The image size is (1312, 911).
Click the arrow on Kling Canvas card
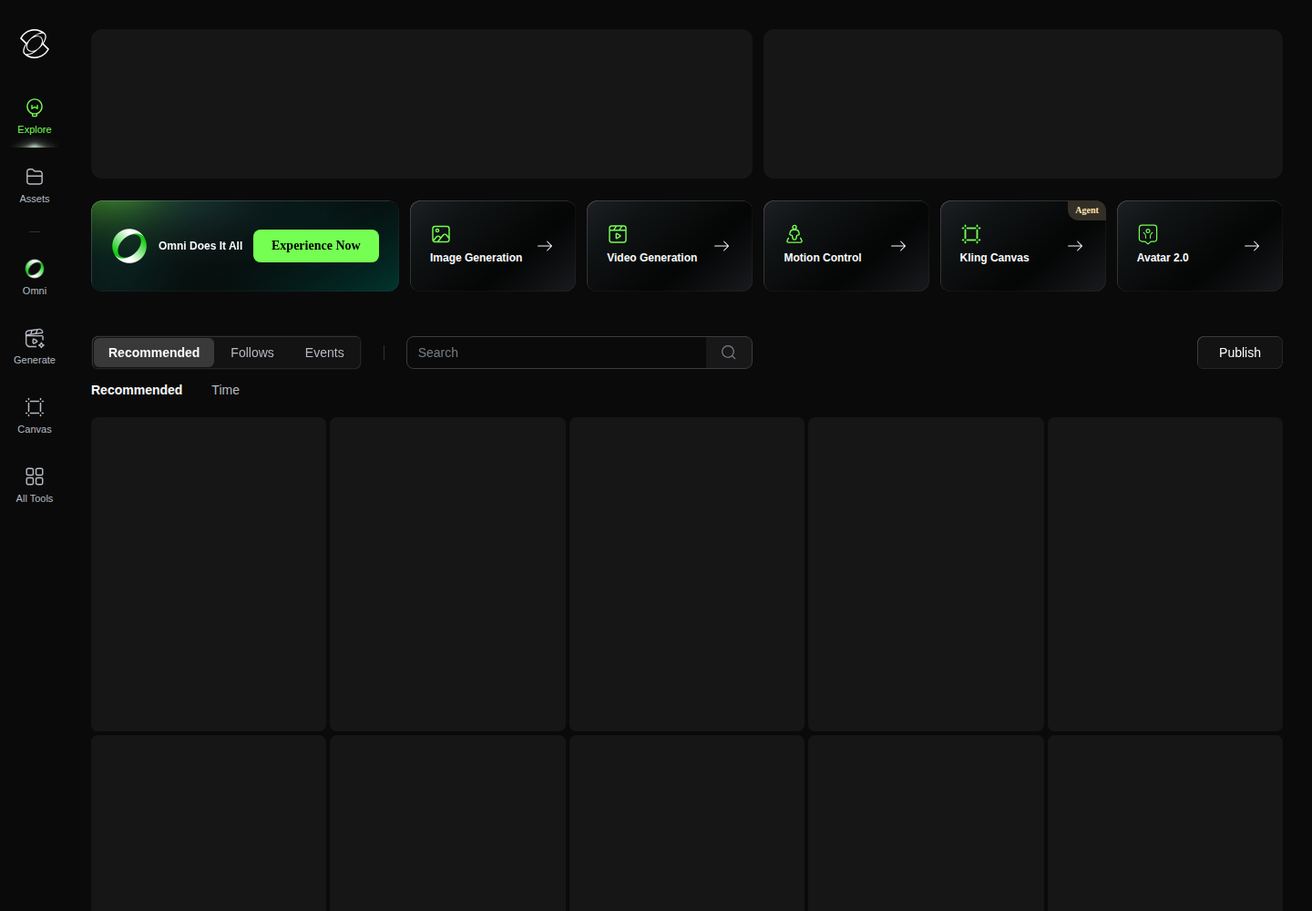click(1075, 246)
